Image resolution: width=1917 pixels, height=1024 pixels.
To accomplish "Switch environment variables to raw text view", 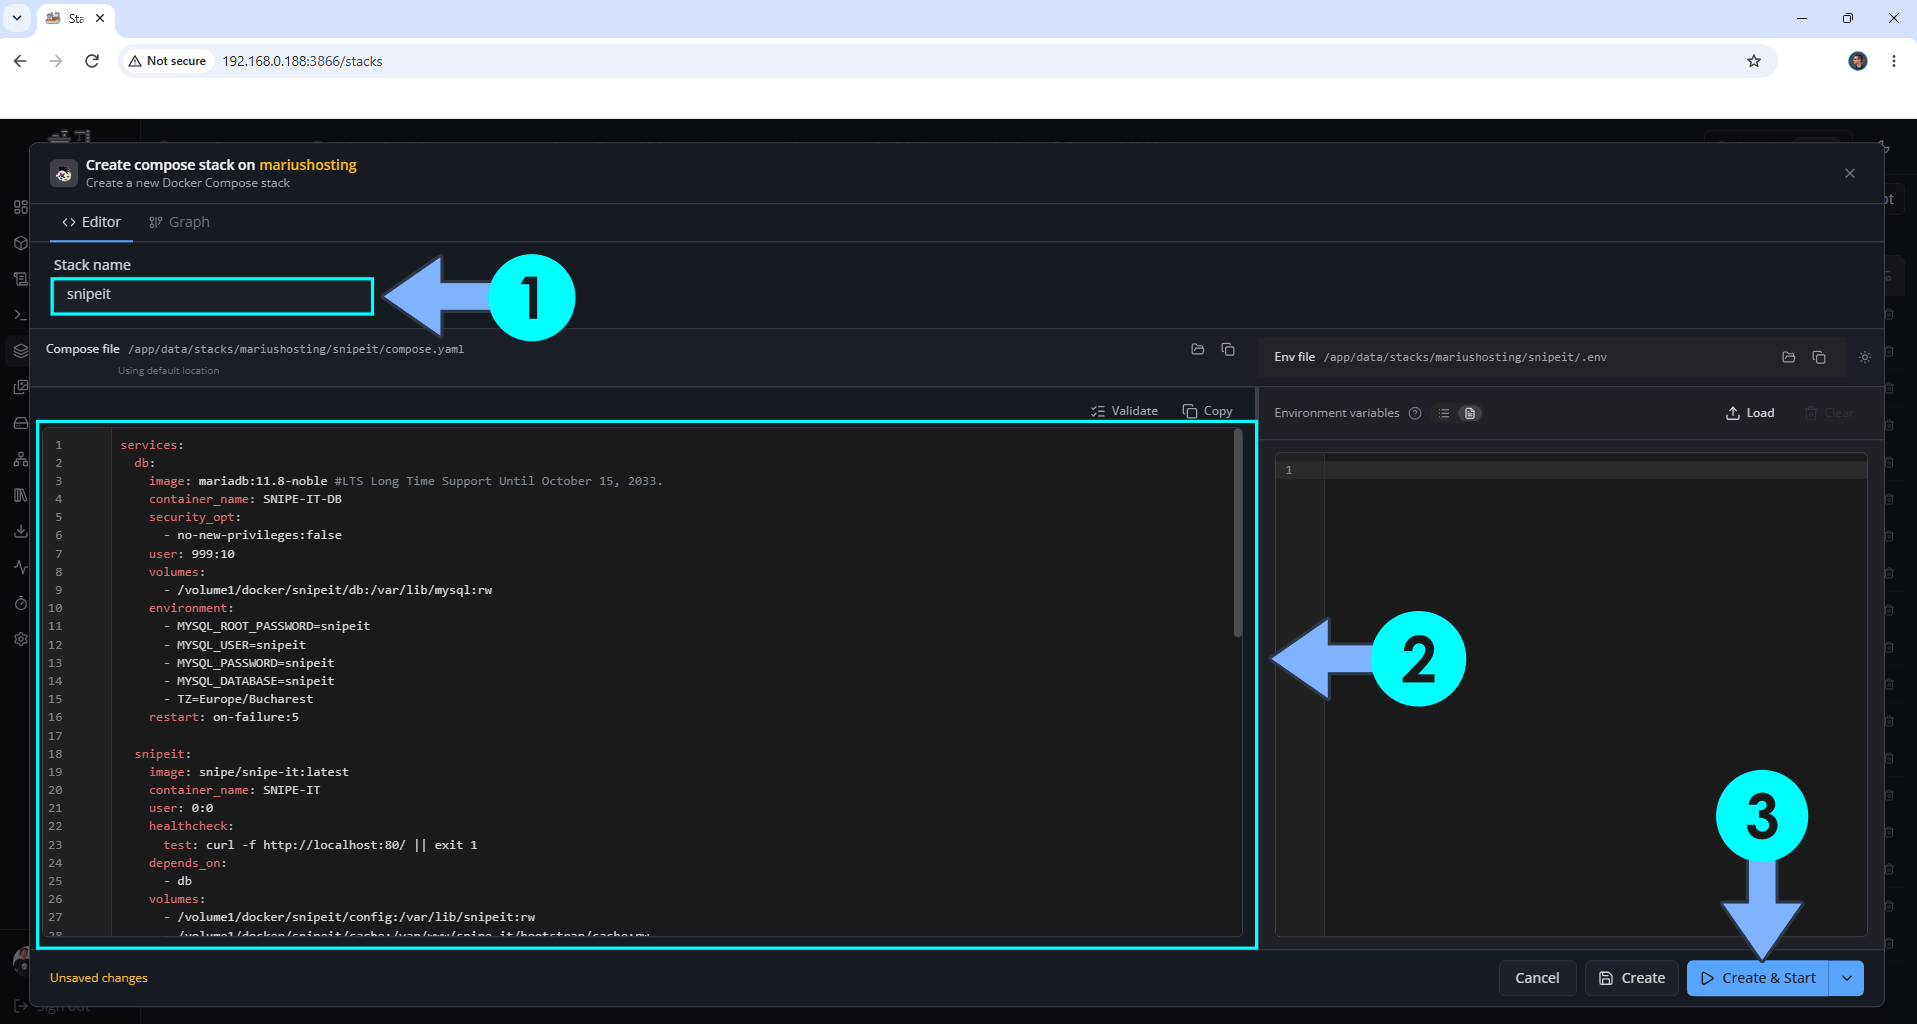I will (x=1469, y=413).
